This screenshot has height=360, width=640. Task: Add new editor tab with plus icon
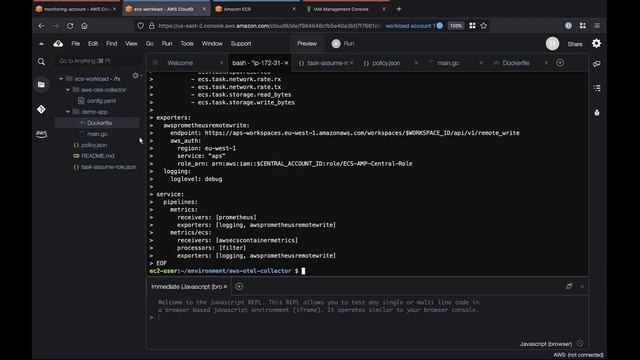click(x=560, y=63)
